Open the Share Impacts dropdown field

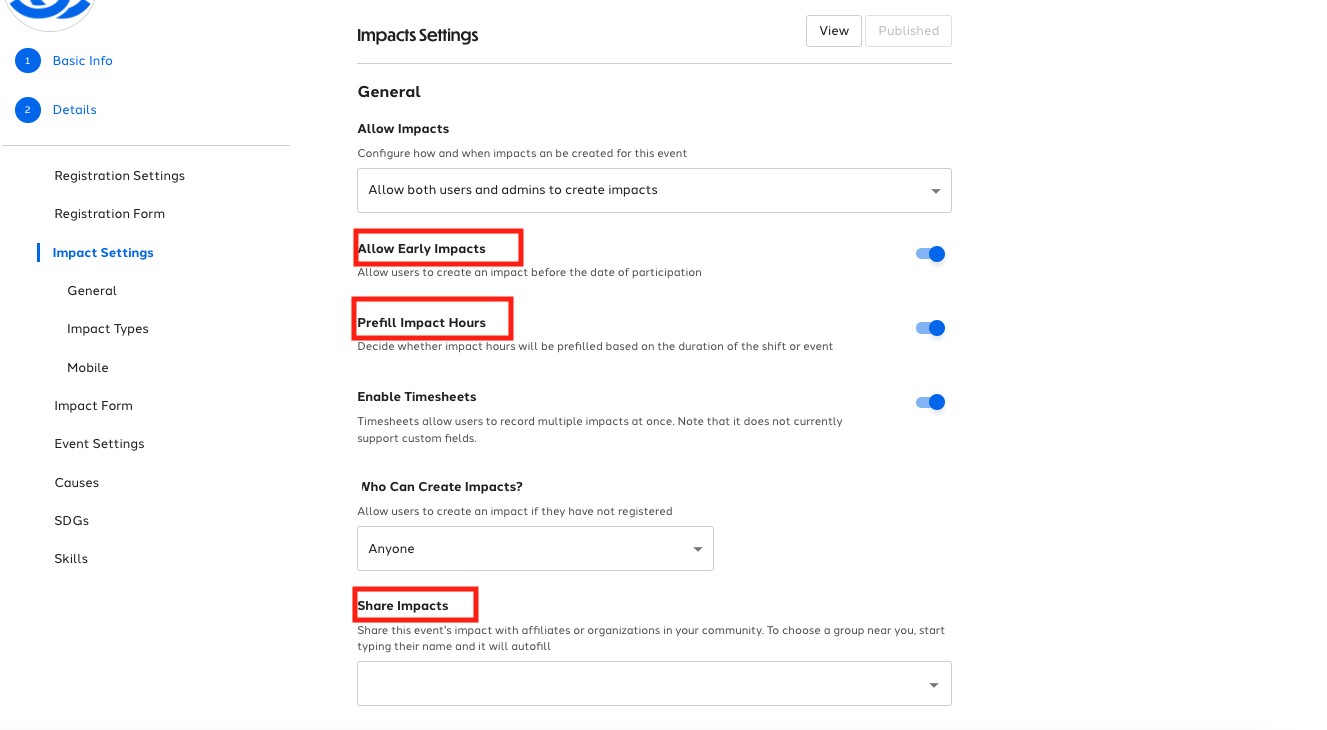(x=654, y=684)
